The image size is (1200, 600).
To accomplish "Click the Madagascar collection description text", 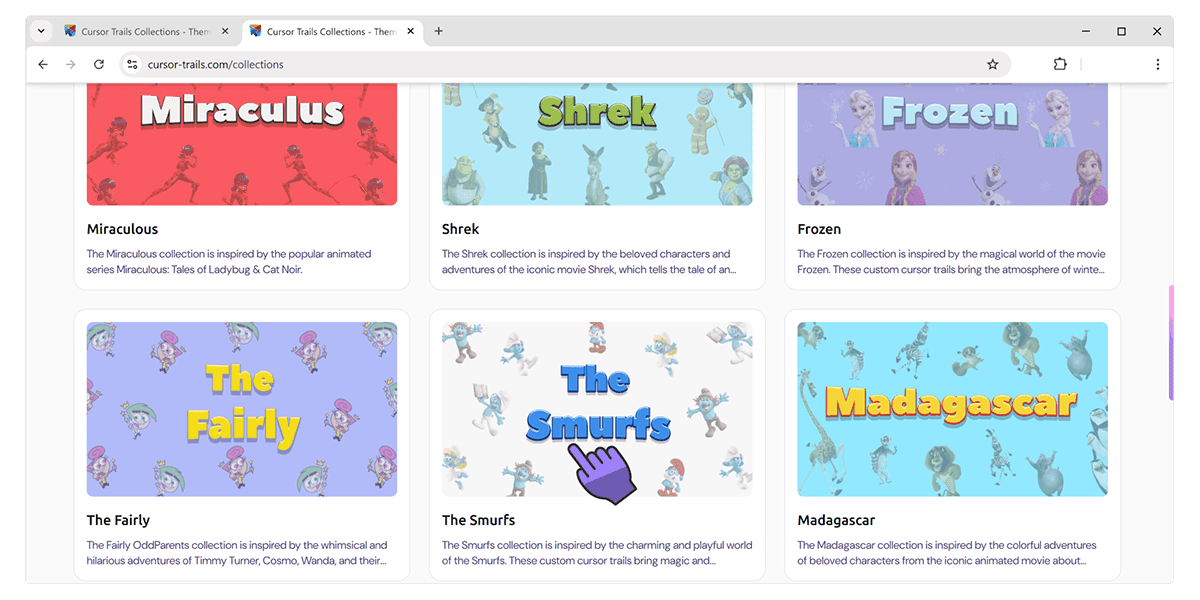I will tap(947, 553).
